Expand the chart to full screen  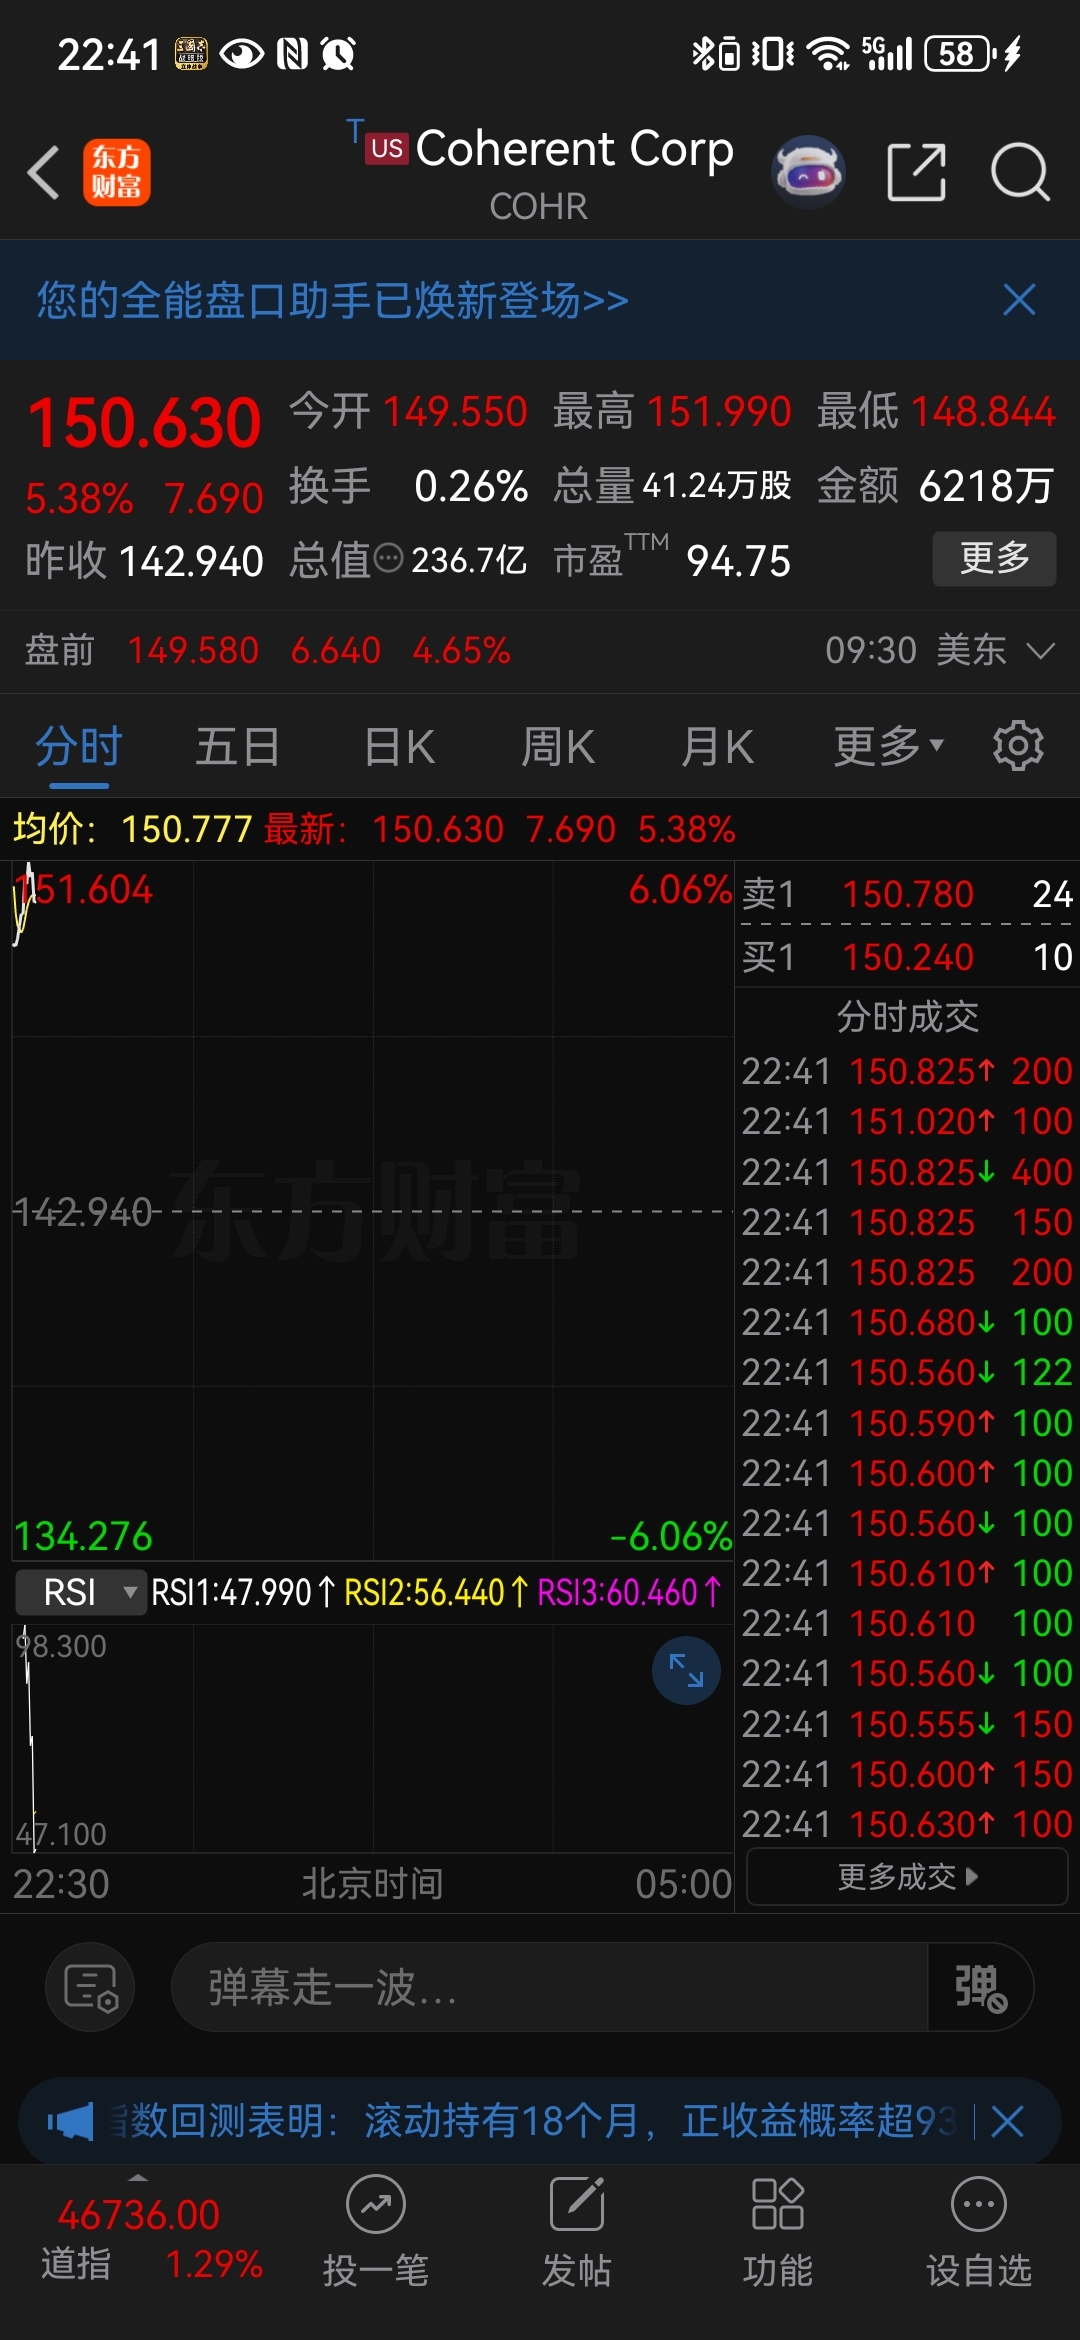[x=686, y=1670]
